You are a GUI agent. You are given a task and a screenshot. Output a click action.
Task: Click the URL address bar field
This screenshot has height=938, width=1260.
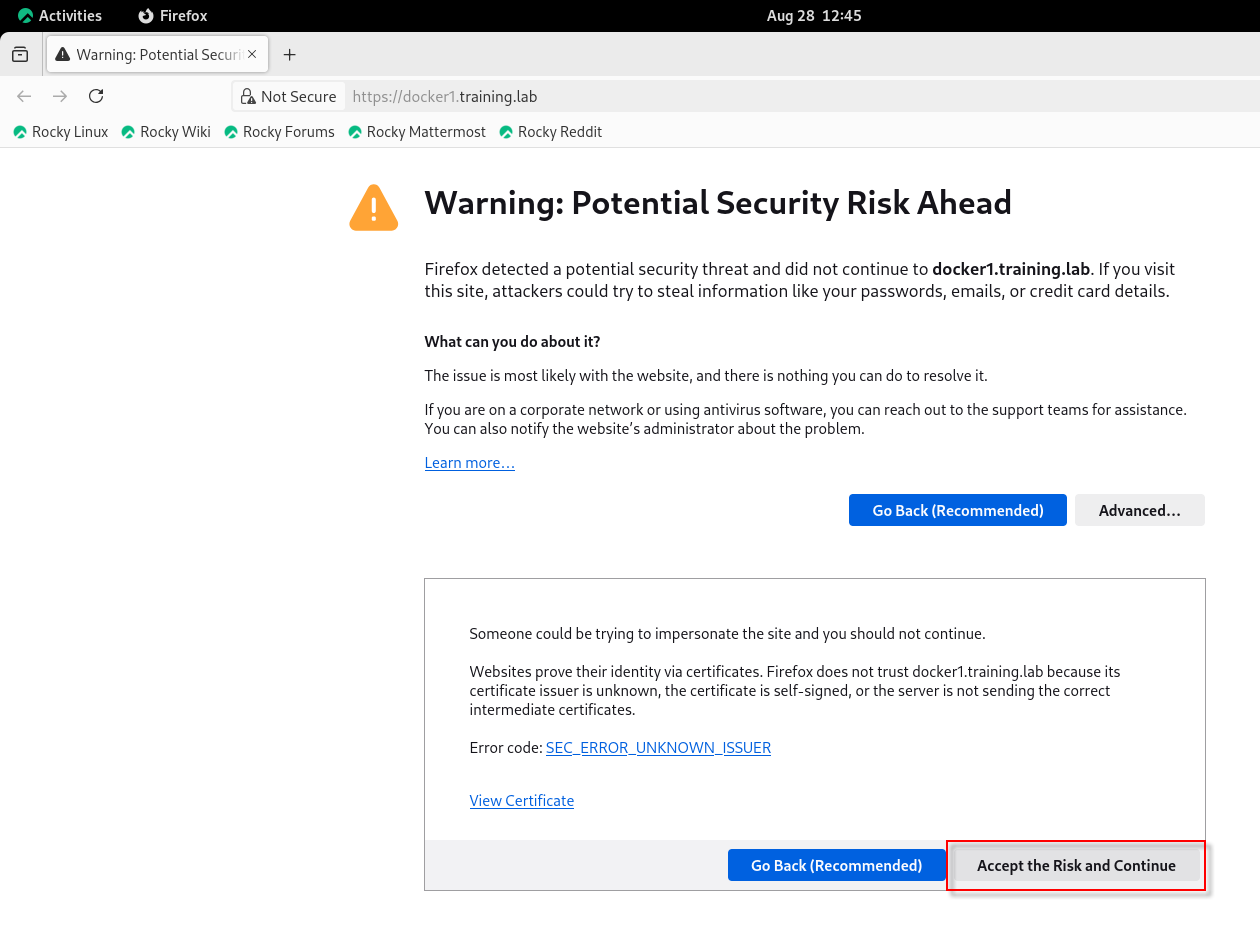pyautogui.click(x=700, y=97)
